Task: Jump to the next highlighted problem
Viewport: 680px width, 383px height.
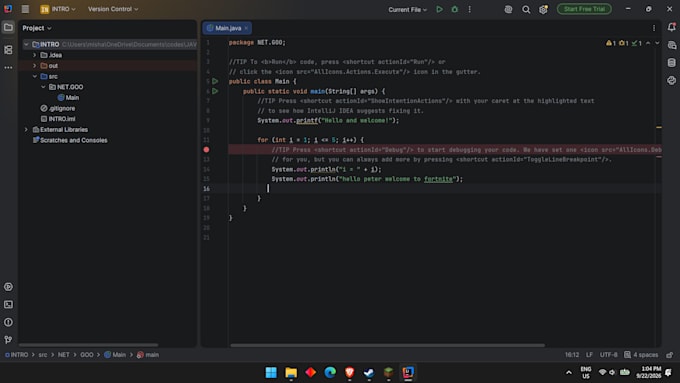Action: pos(657,43)
